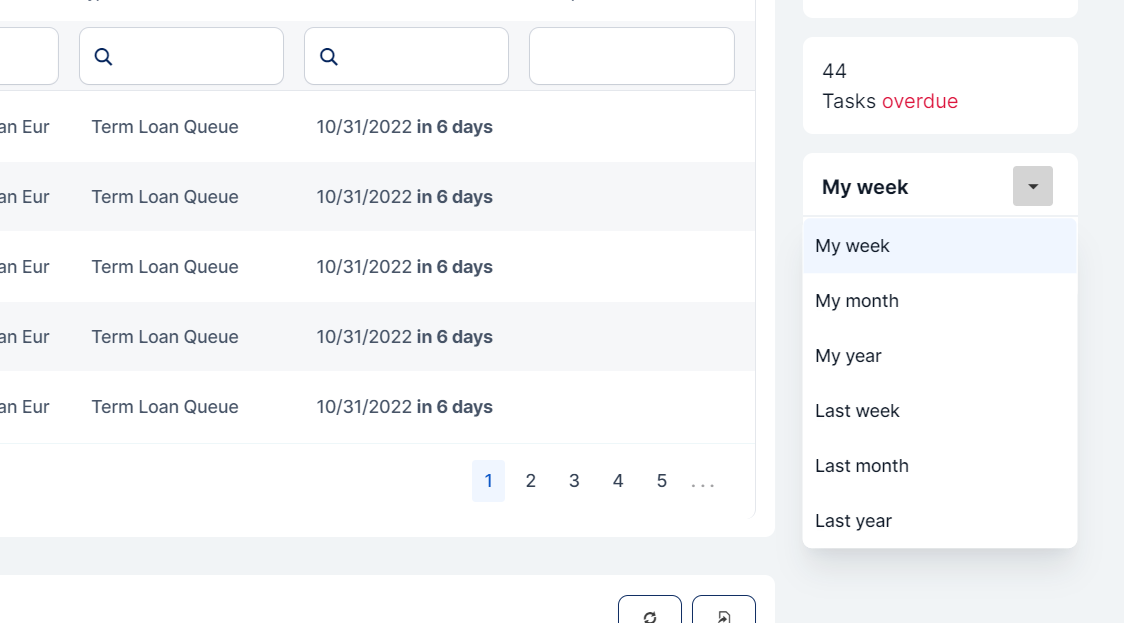
Task: Open page 4 of results
Action: (x=618, y=481)
